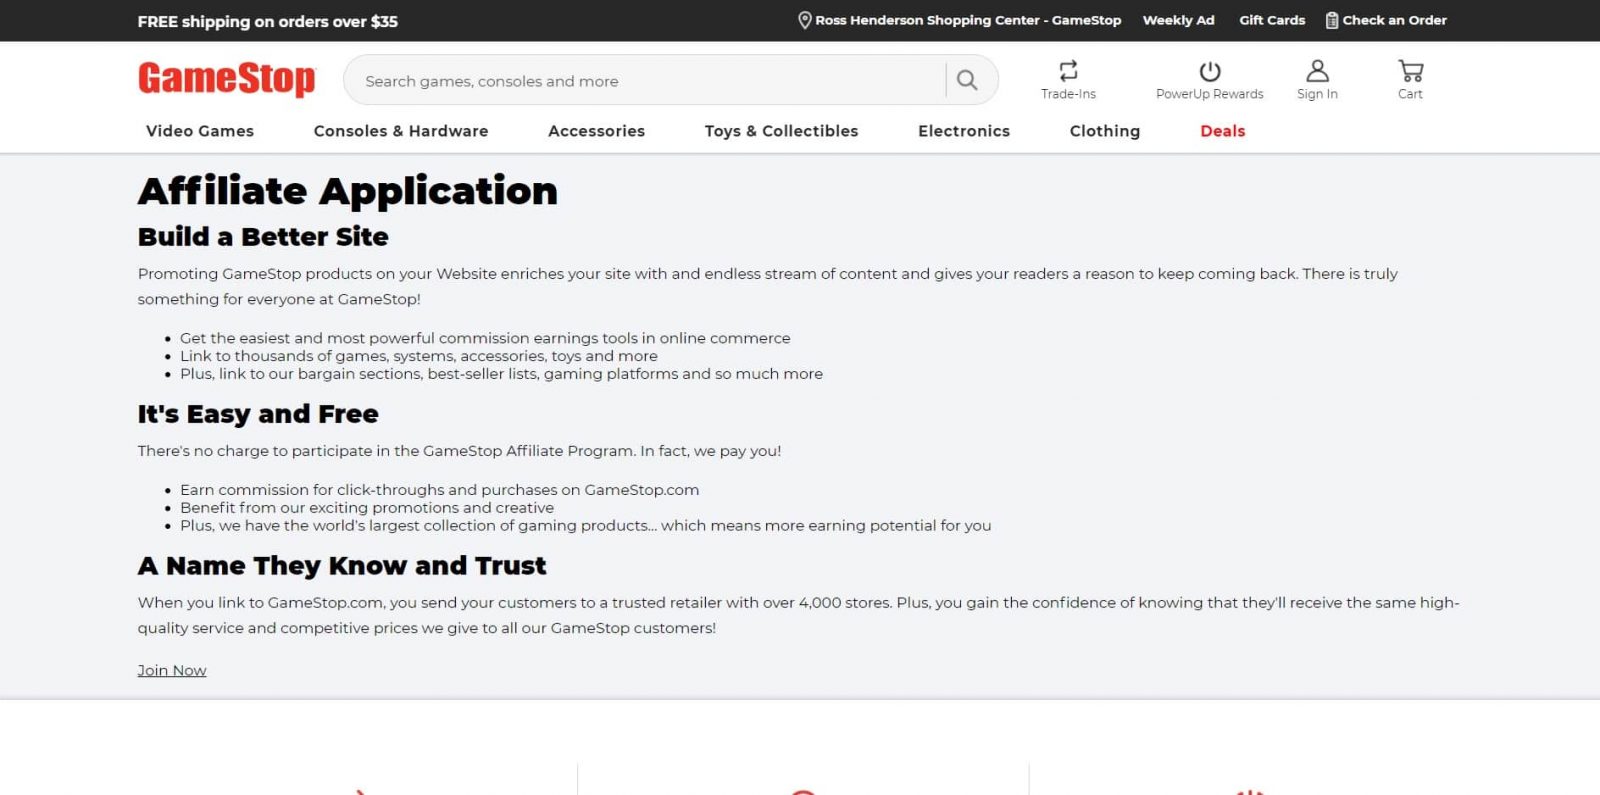Viewport: 1600px width, 795px height.
Task: Open the shopping Cart icon
Action: pyautogui.click(x=1410, y=70)
